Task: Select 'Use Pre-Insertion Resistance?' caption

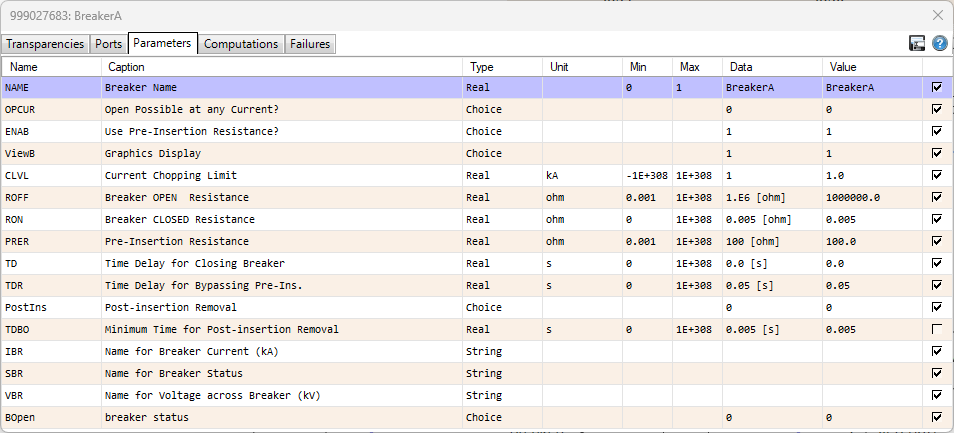Action: click(x=282, y=131)
